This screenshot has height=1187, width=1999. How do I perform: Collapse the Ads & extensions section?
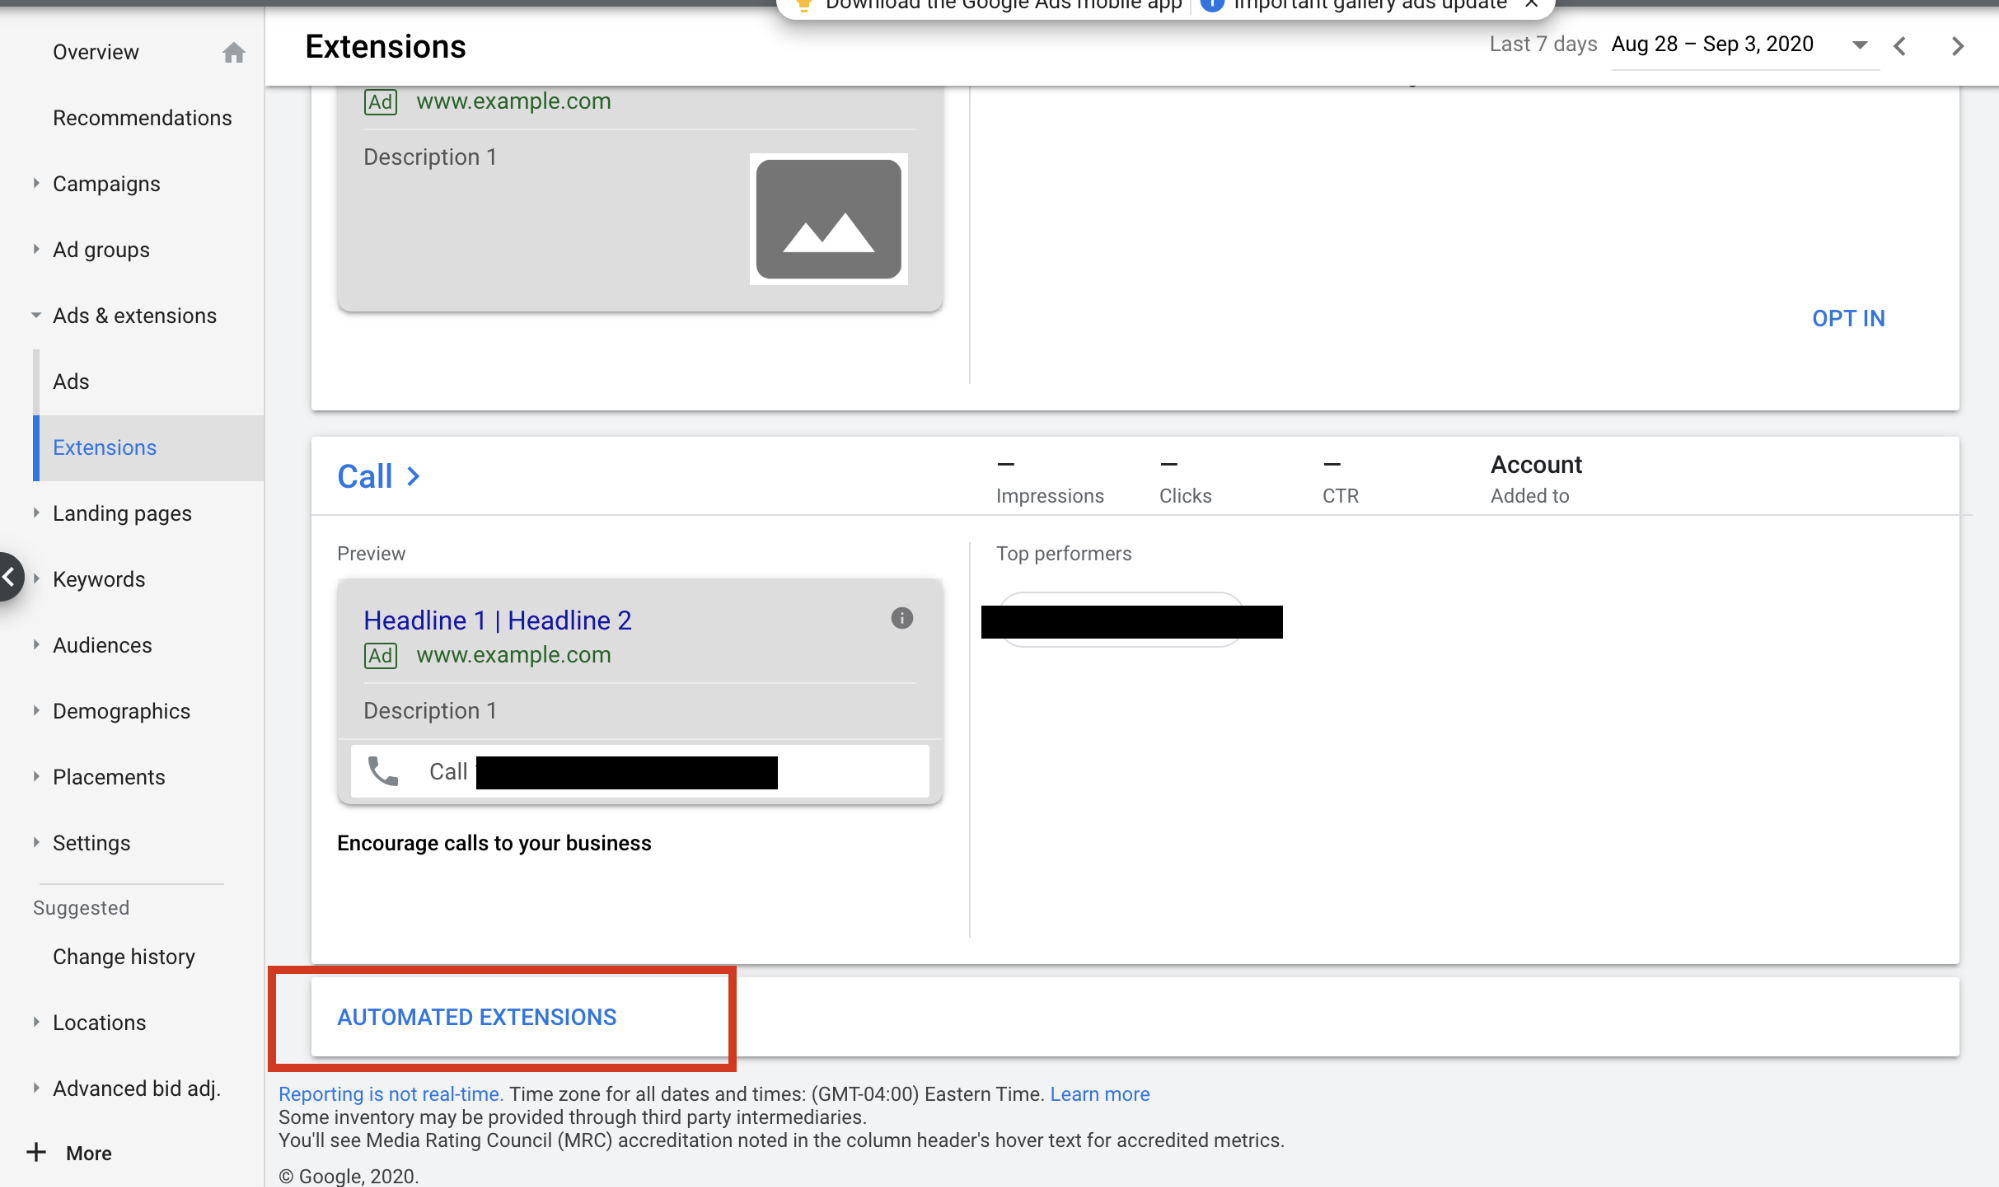pos(37,315)
